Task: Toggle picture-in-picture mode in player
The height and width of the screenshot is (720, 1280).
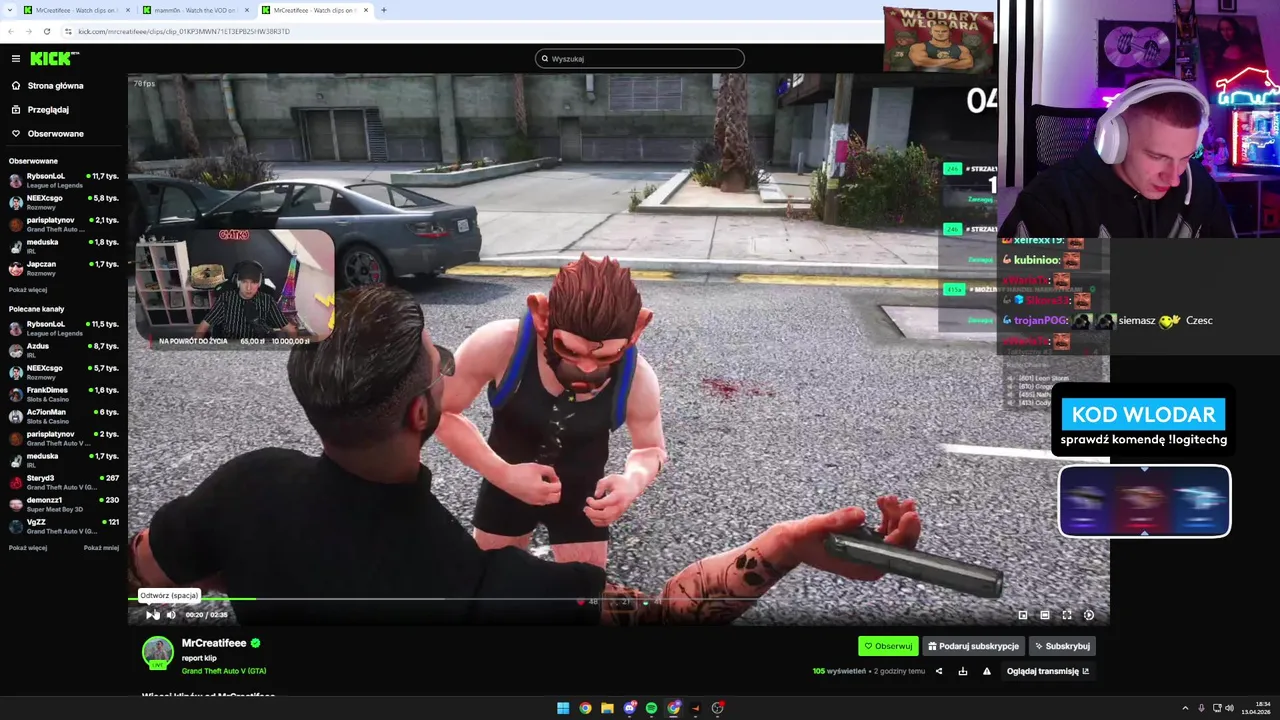Action: click(x=1023, y=615)
